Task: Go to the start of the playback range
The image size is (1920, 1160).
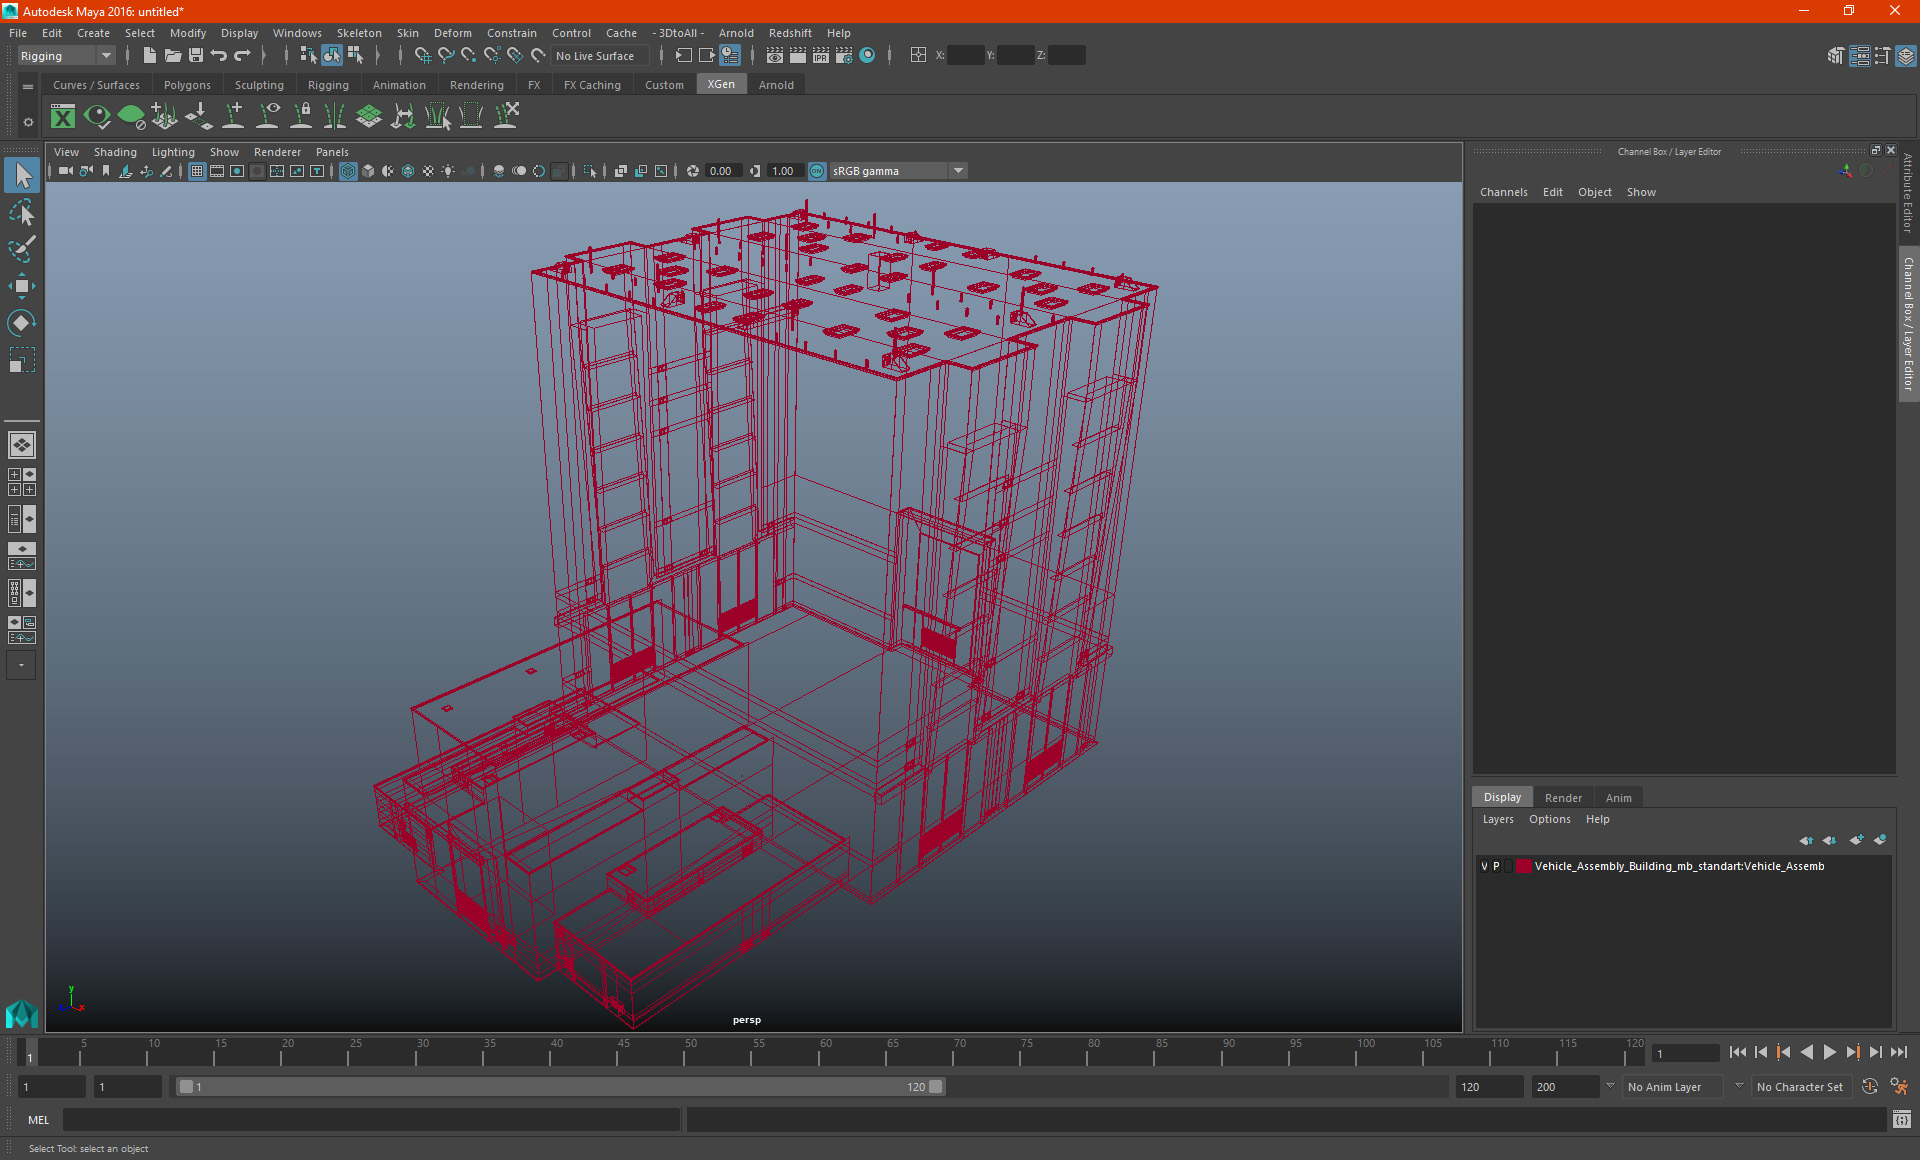Action: [1738, 1052]
